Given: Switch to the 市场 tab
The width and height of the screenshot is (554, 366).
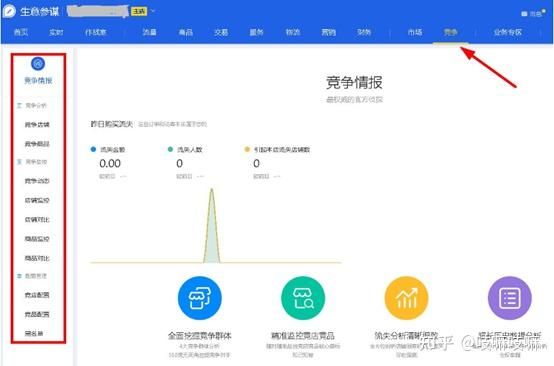Looking at the screenshot, I should (415, 32).
